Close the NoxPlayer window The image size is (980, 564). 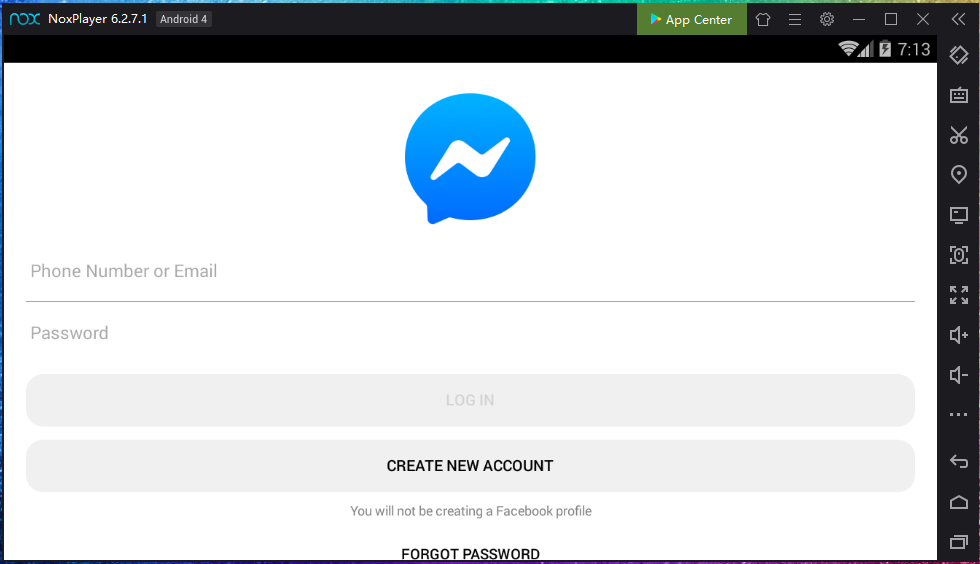tap(922, 19)
